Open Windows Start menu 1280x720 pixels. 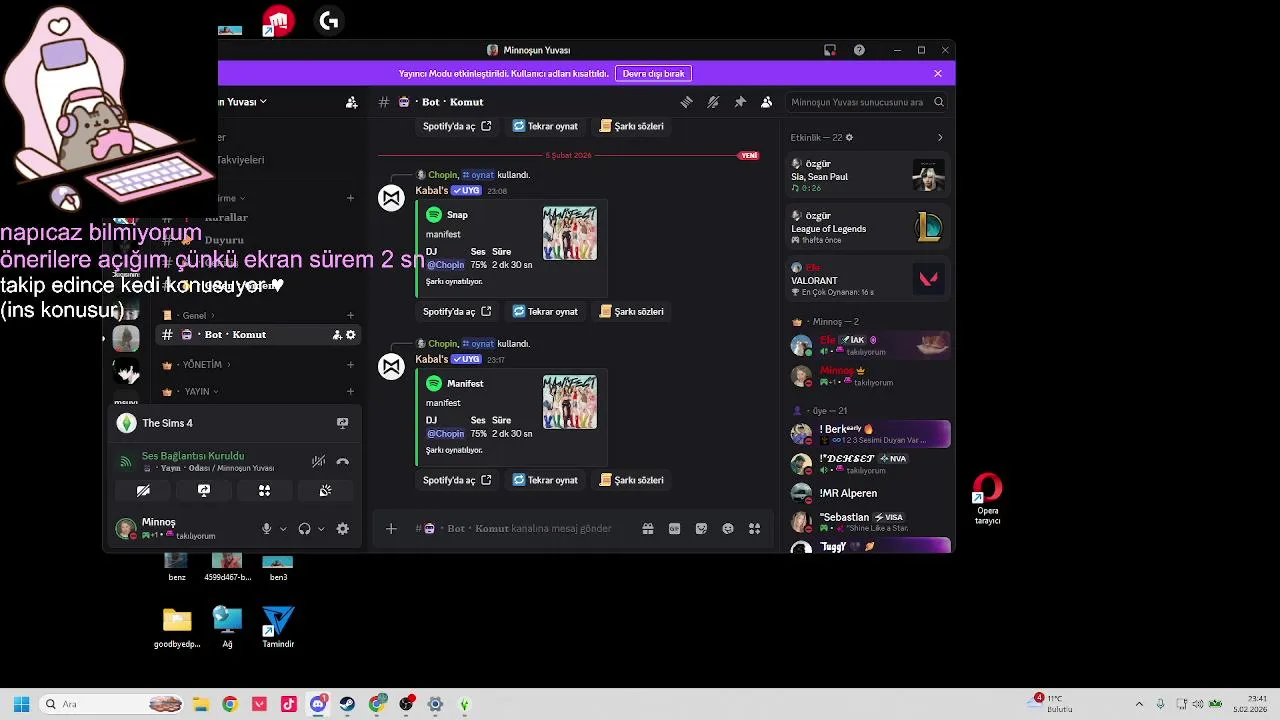[21, 704]
